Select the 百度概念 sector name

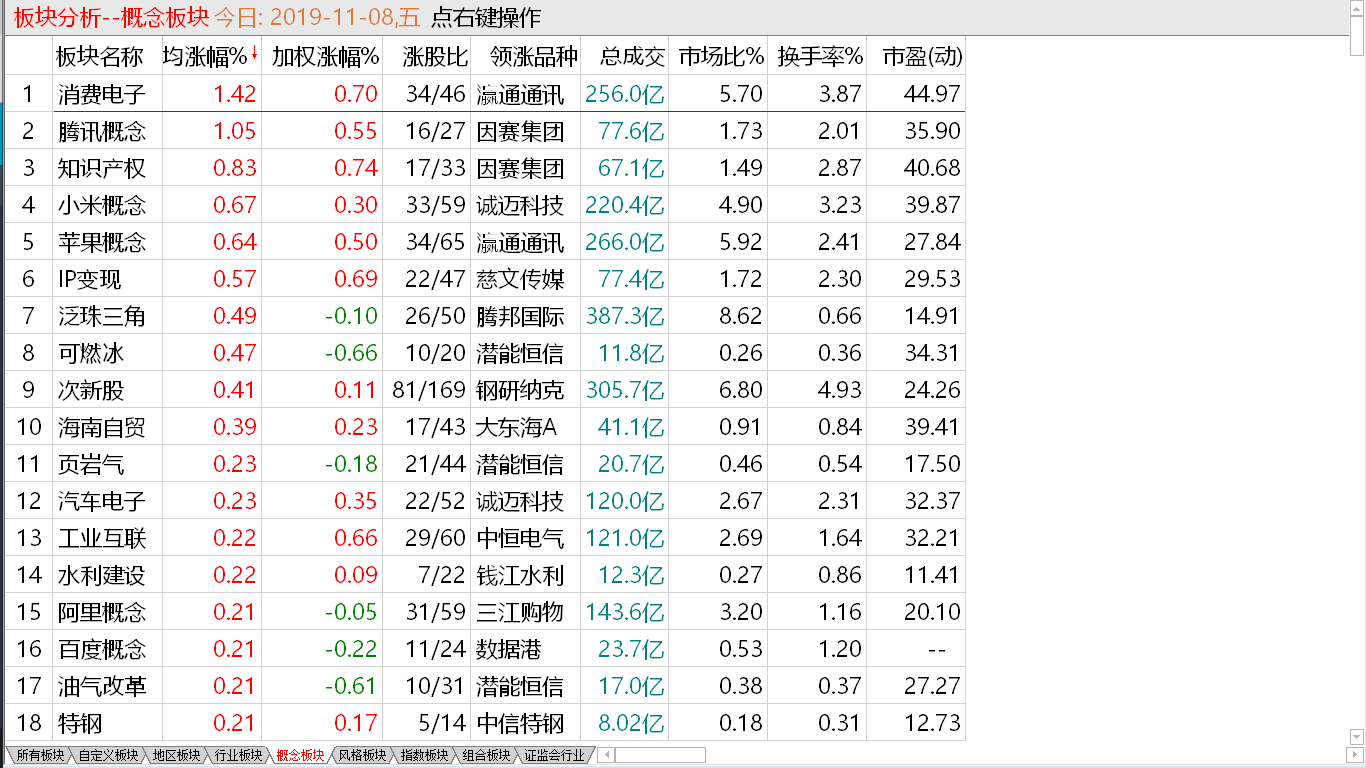[101, 649]
